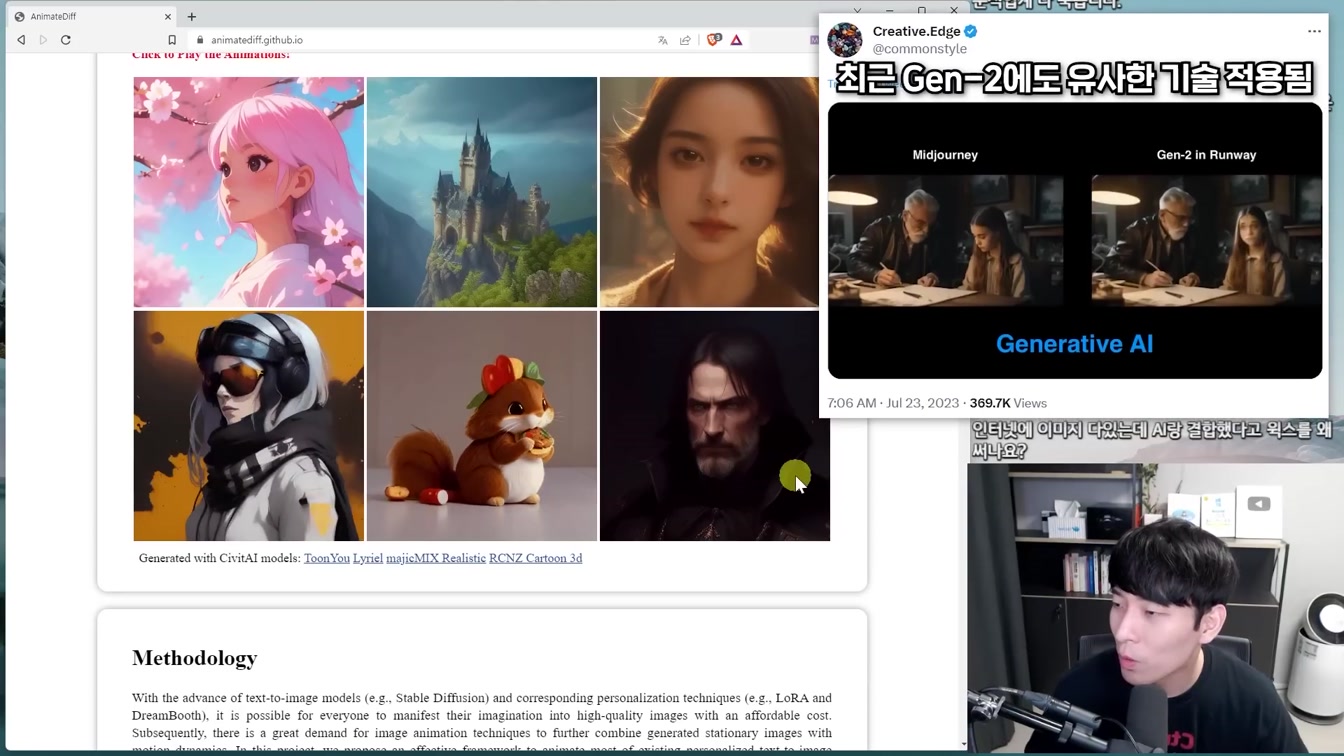The height and width of the screenshot is (756, 1344).
Task: Bookmark the page with the bookmark icon
Action: (172, 40)
